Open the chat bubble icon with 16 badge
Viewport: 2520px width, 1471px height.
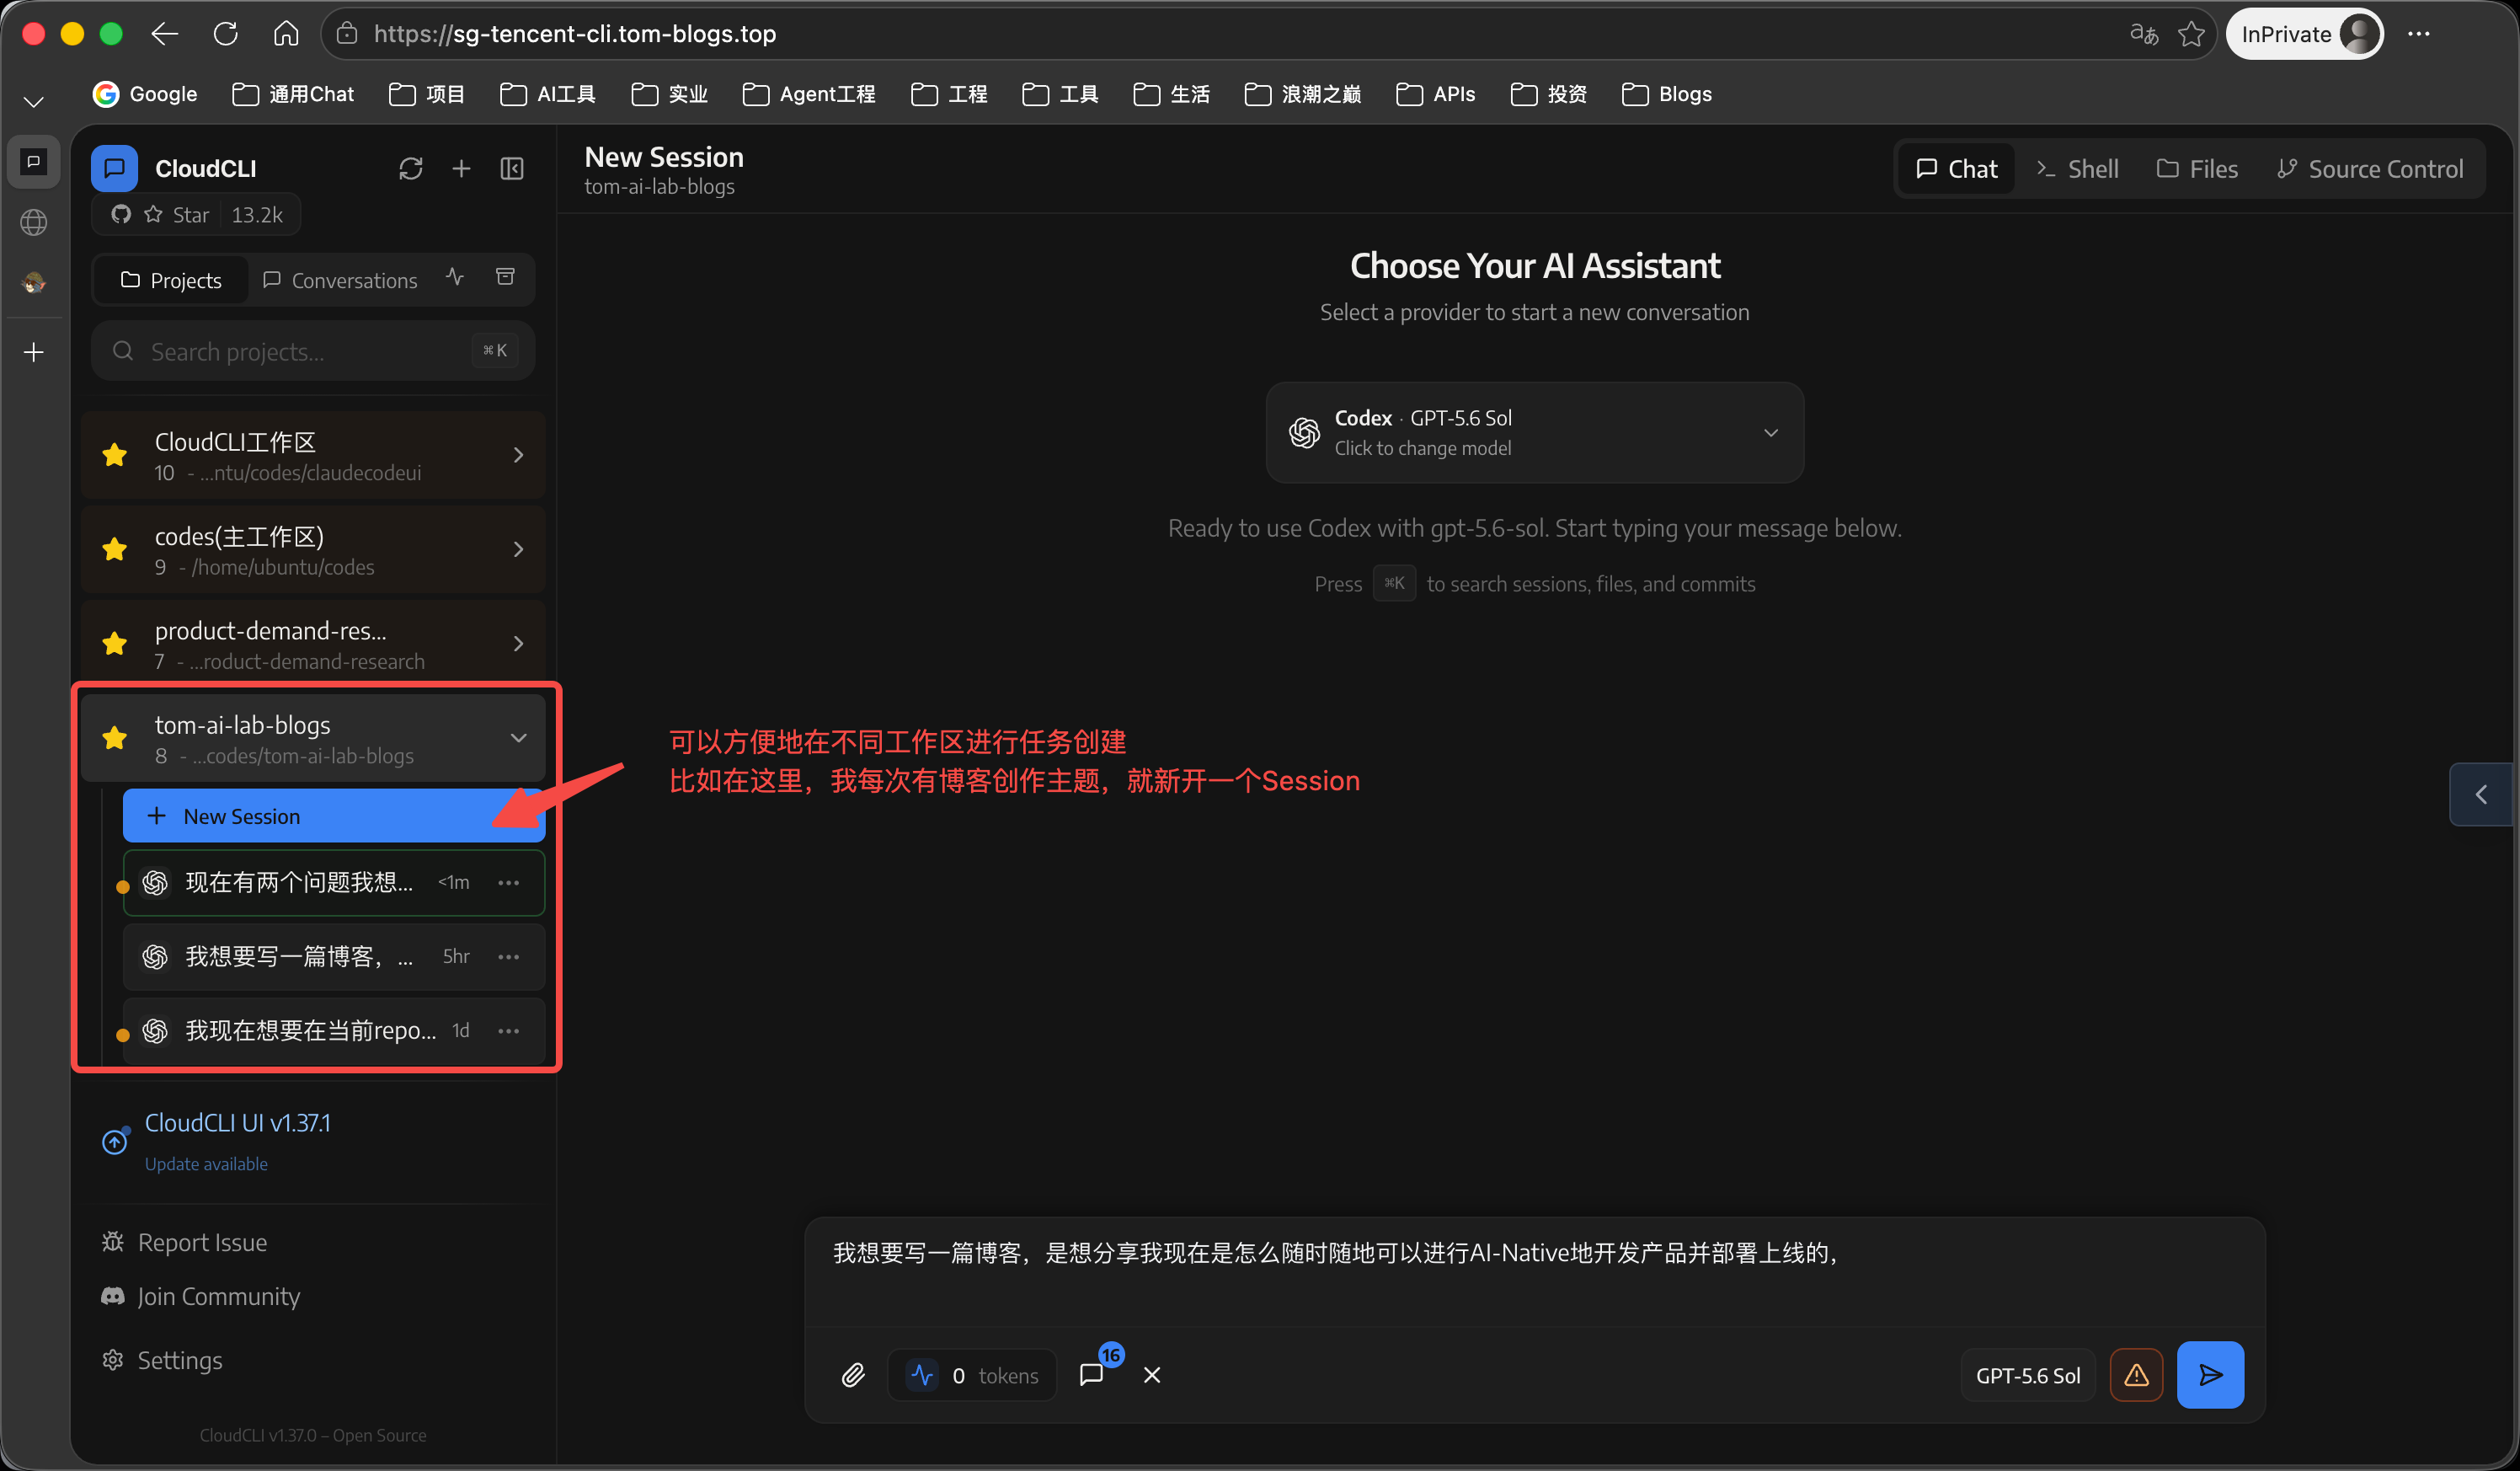1092,1373
